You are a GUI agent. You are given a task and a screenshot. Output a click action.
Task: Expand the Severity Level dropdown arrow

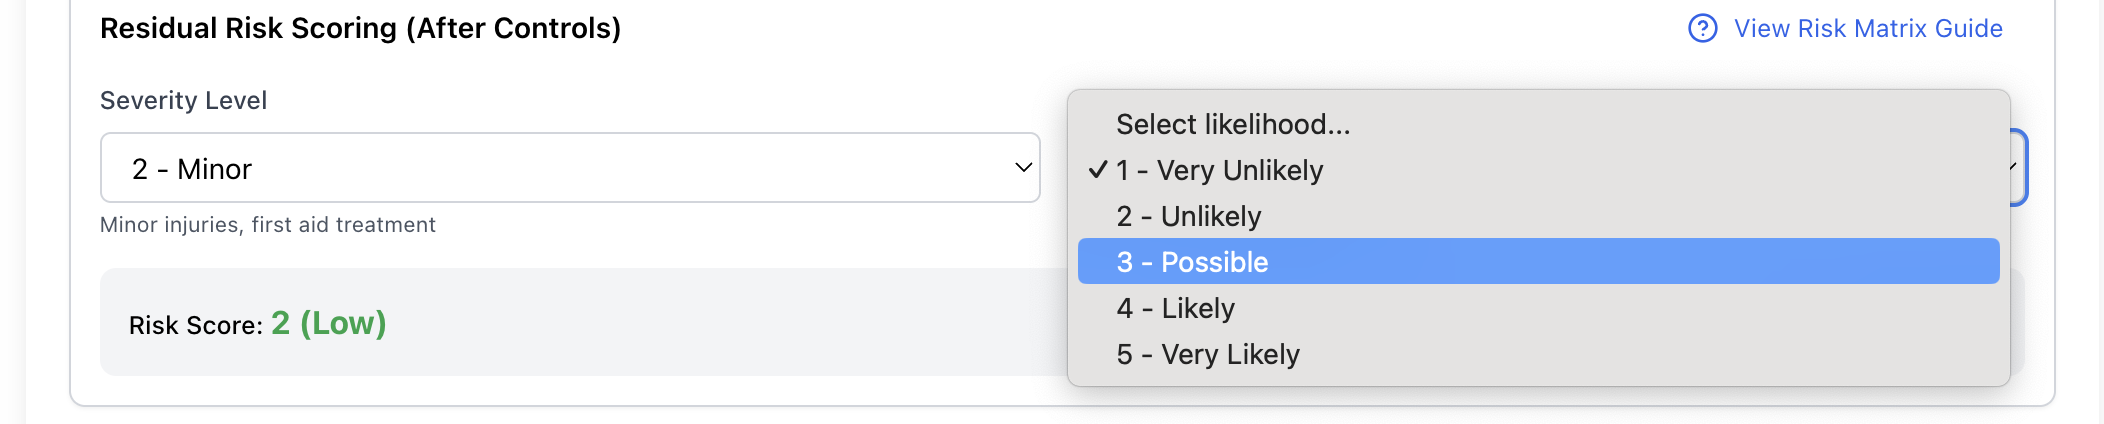coord(1023,168)
